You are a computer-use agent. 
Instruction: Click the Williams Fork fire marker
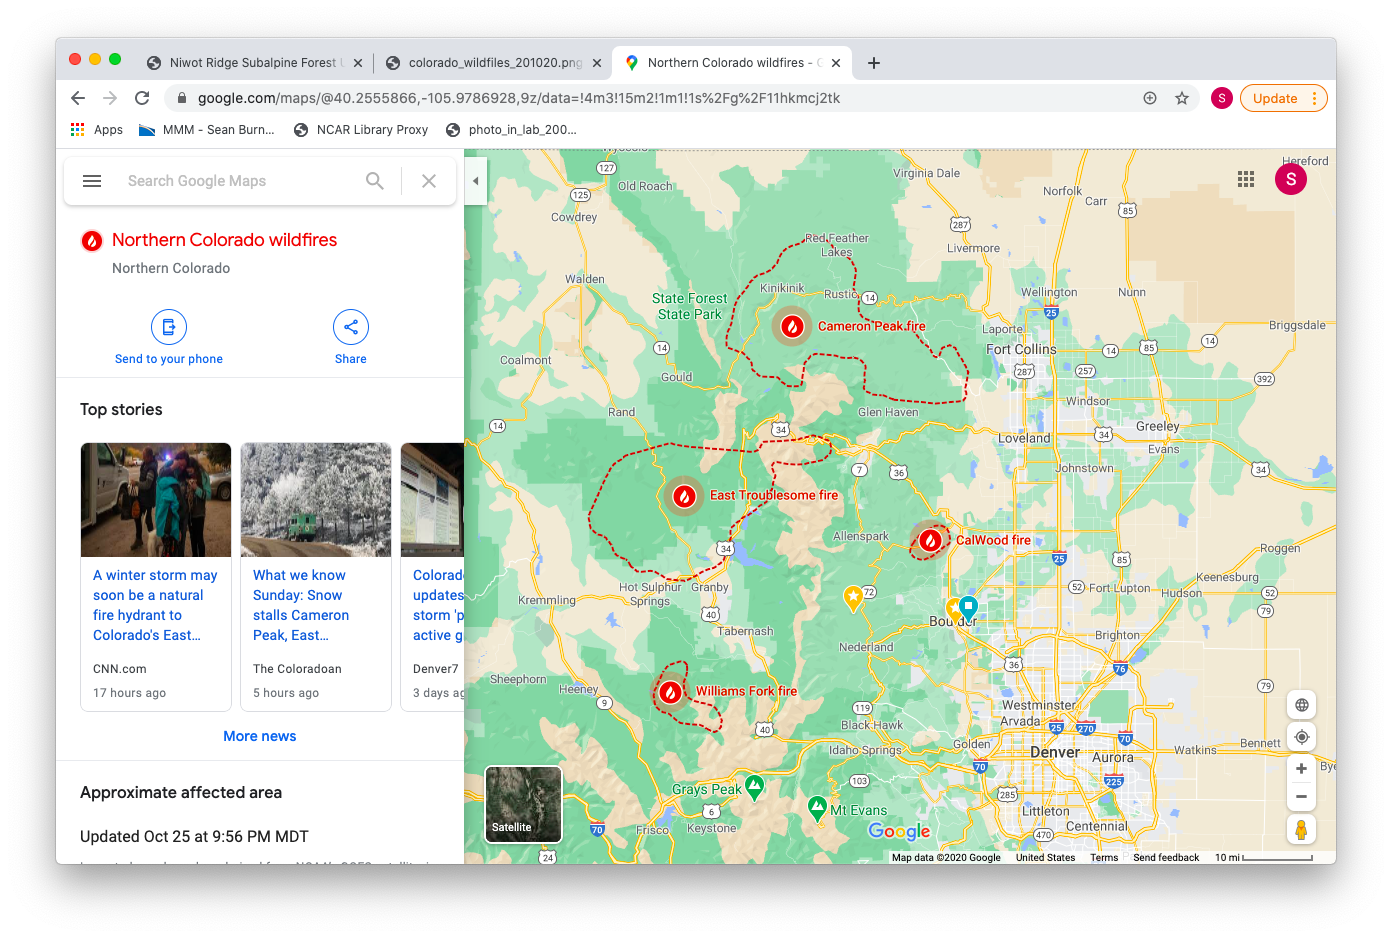click(671, 691)
